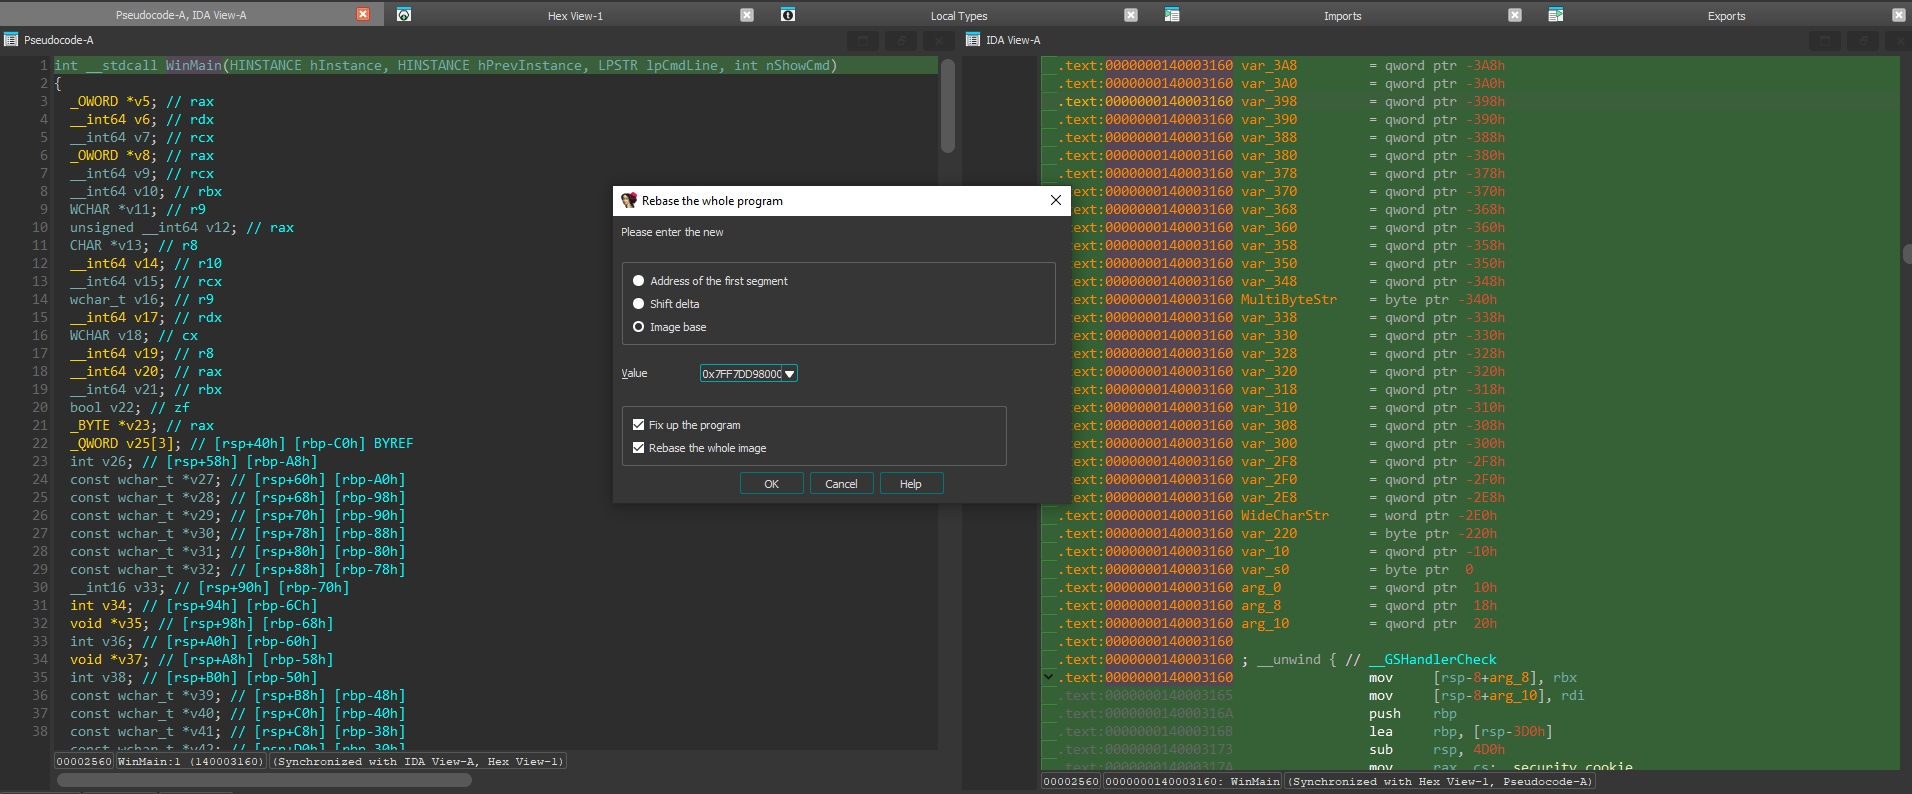Viewport: 1912px width, 794px height.
Task: Select Address of the first segment option
Action: click(x=638, y=281)
